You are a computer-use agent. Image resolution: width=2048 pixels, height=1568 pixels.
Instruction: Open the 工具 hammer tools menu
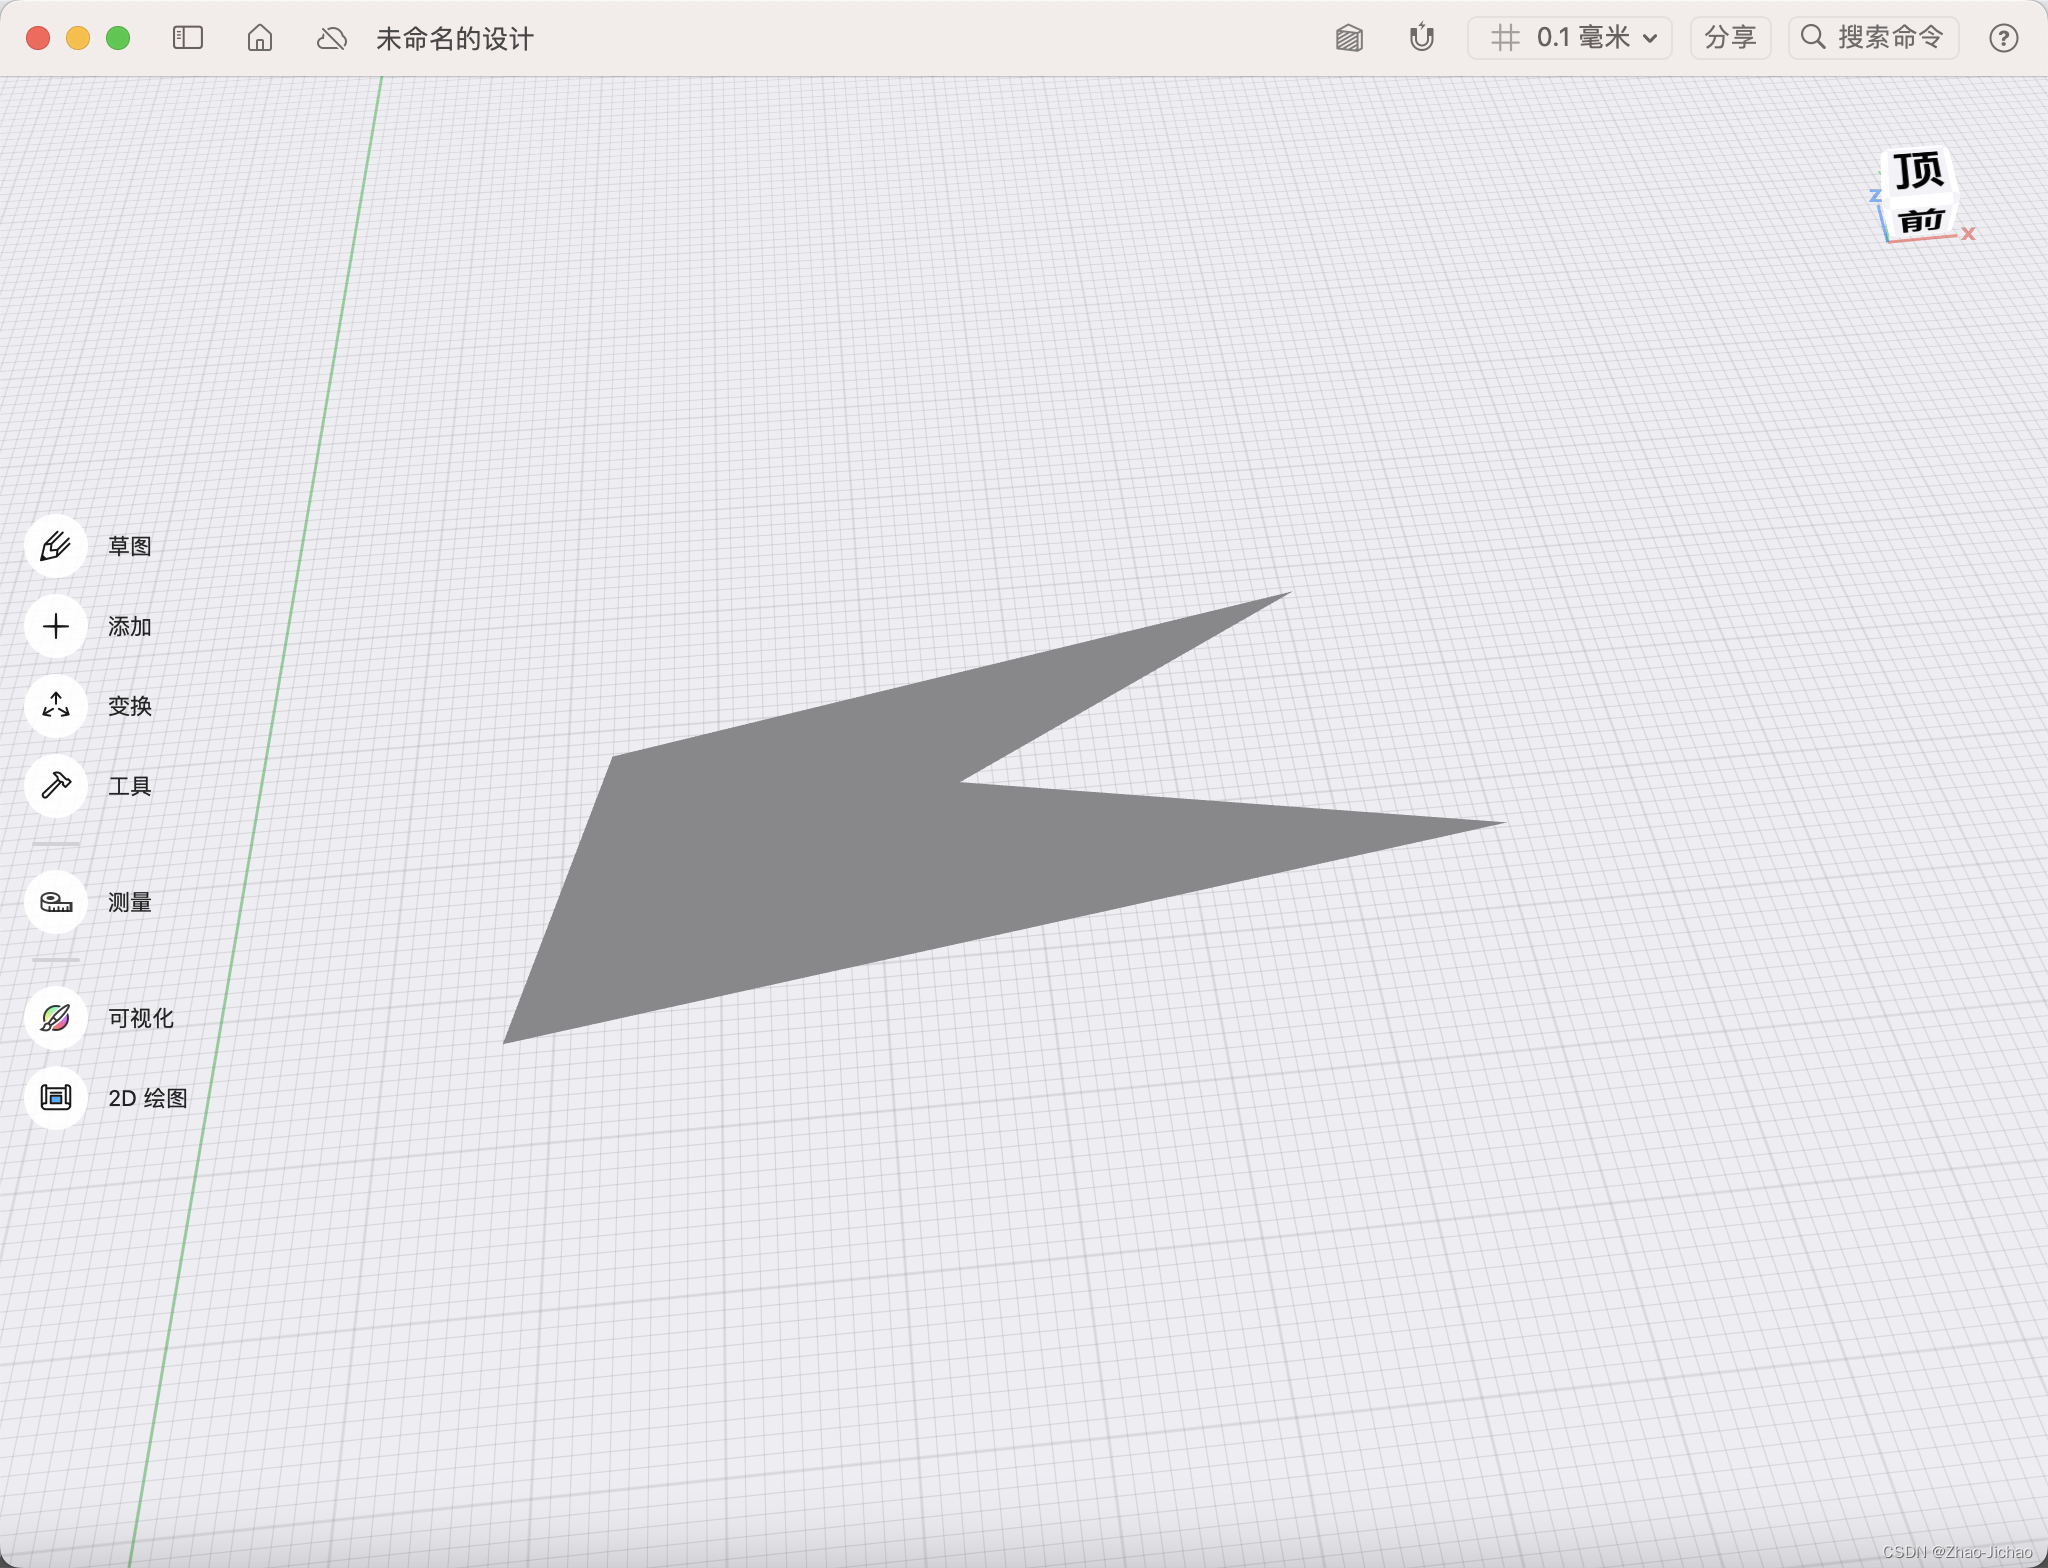coord(56,786)
